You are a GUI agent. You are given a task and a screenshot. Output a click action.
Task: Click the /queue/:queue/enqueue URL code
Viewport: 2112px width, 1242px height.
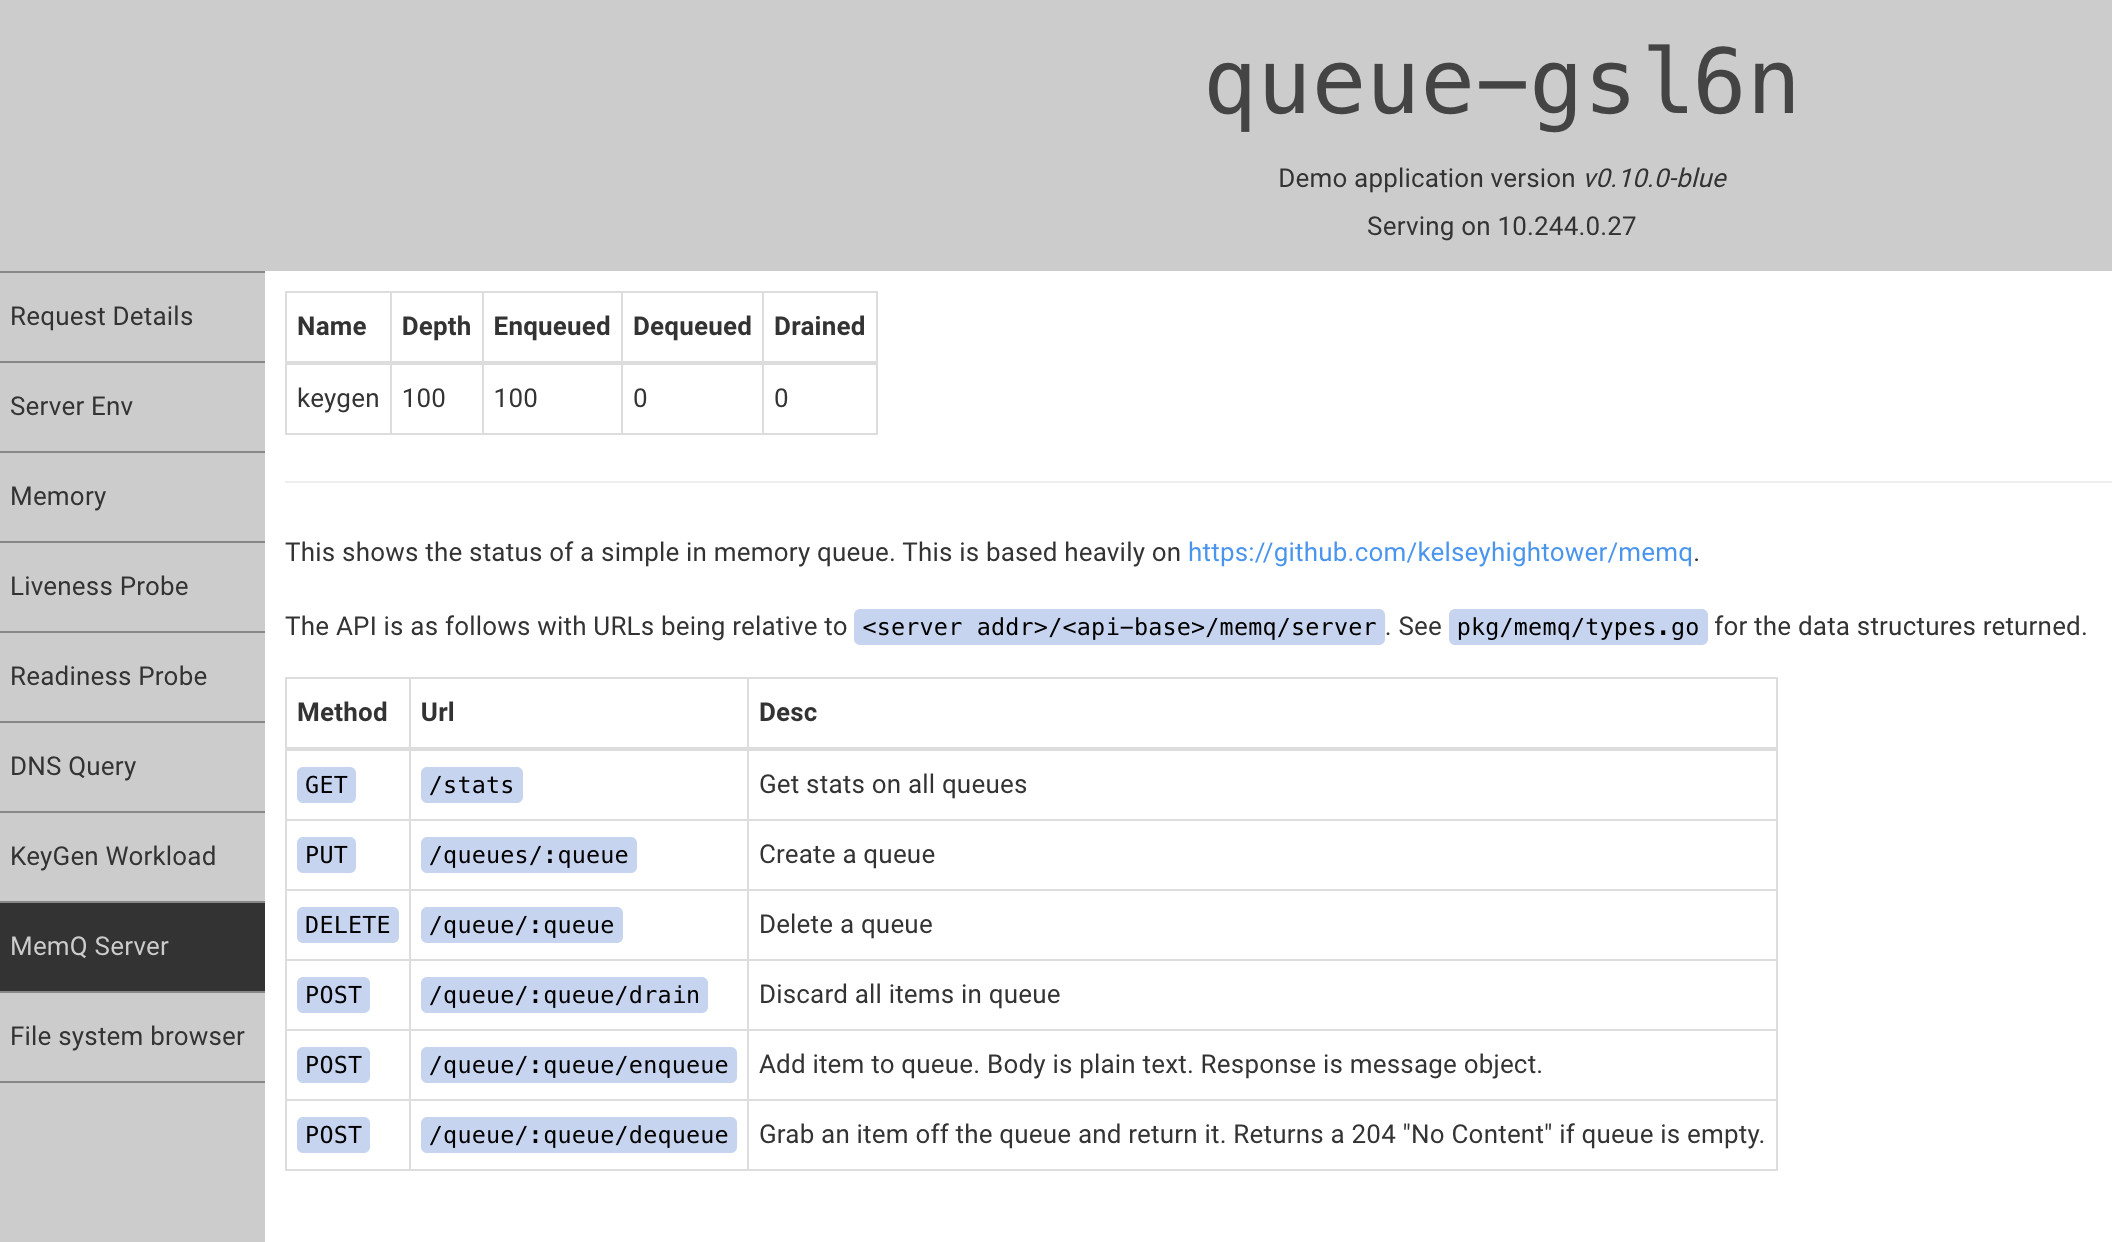[x=578, y=1065]
